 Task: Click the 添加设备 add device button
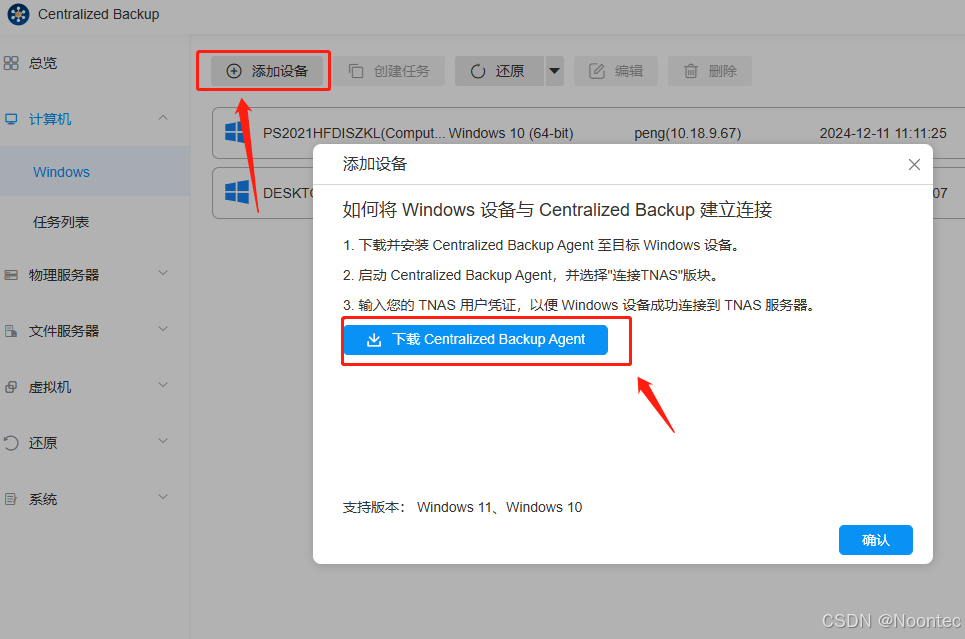pos(266,71)
